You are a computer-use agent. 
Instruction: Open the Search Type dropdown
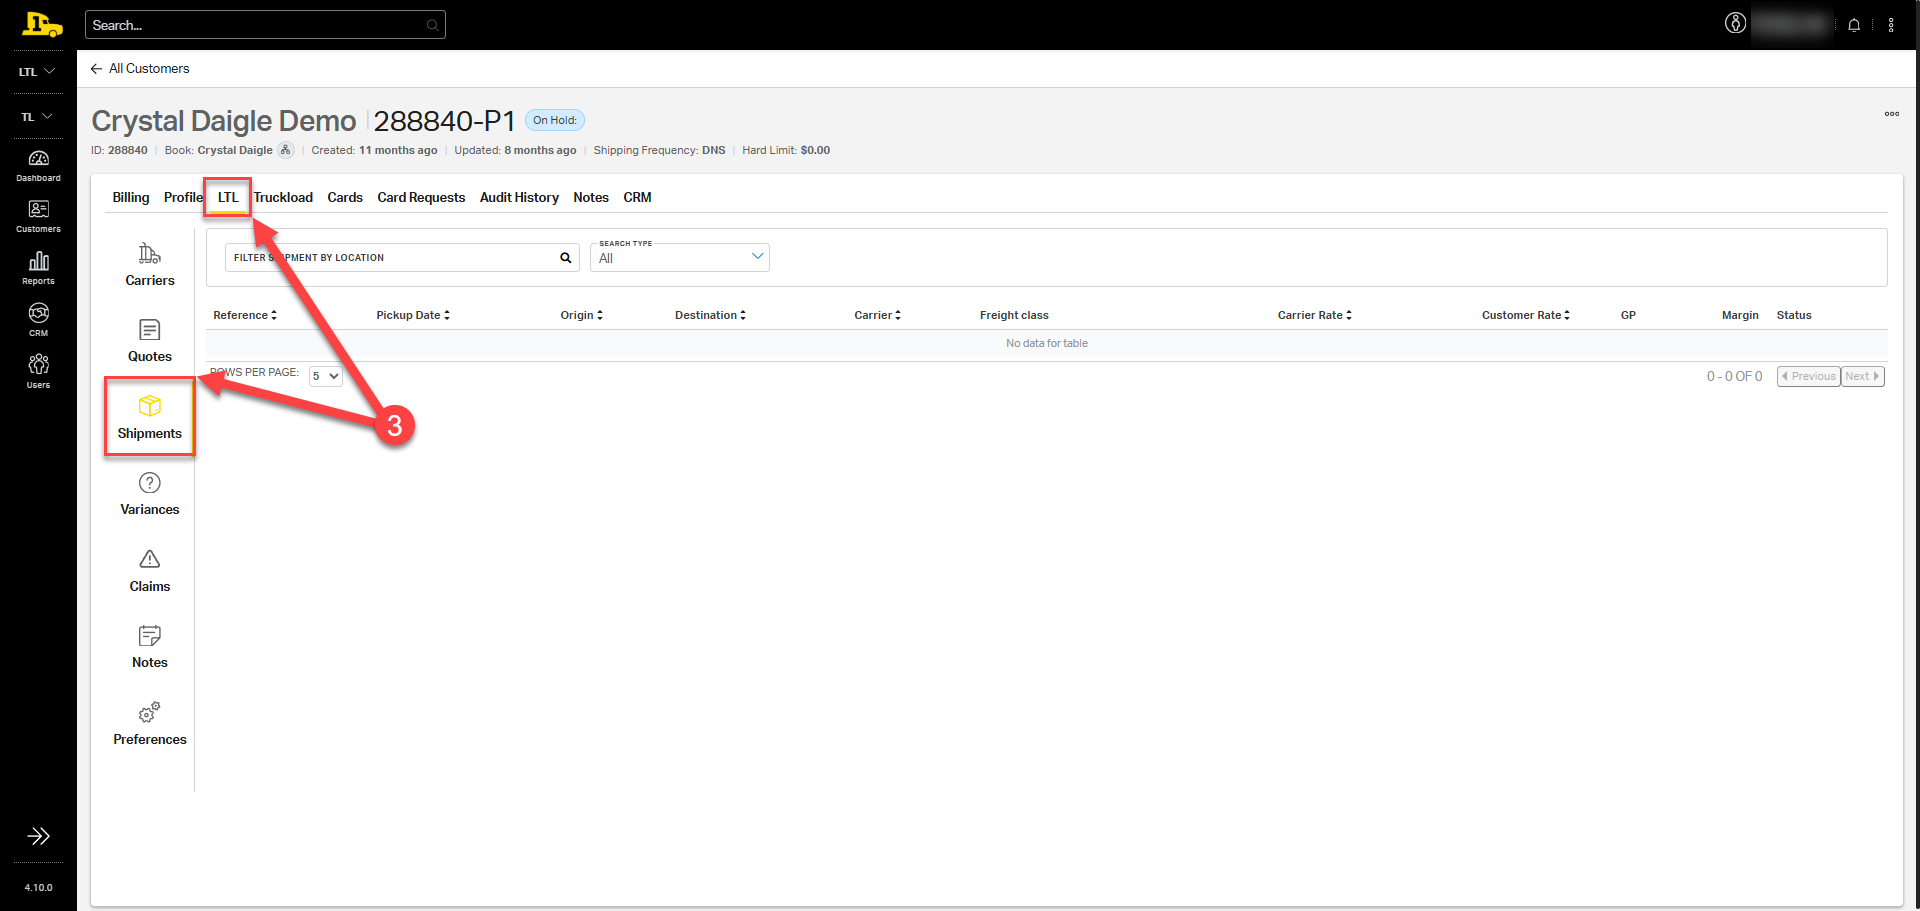click(680, 258)
